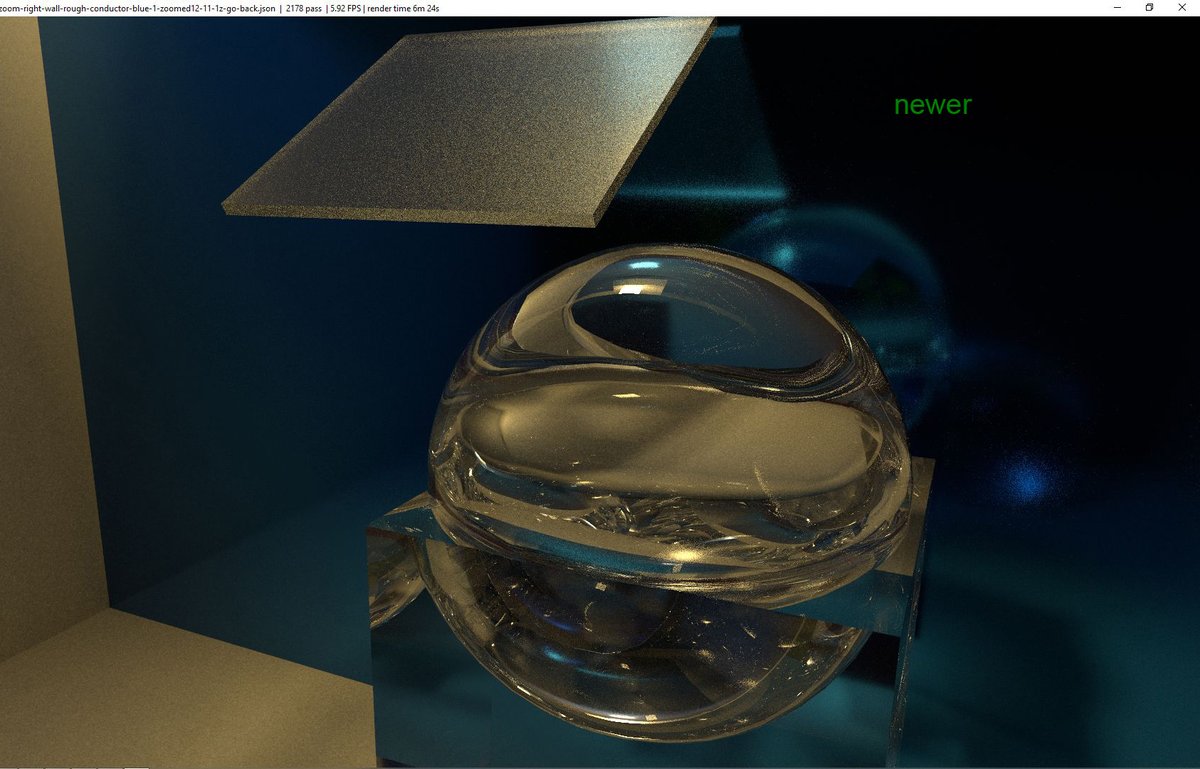
Task: Click the "render time 6m 24s" text
Action: point(403,8)
